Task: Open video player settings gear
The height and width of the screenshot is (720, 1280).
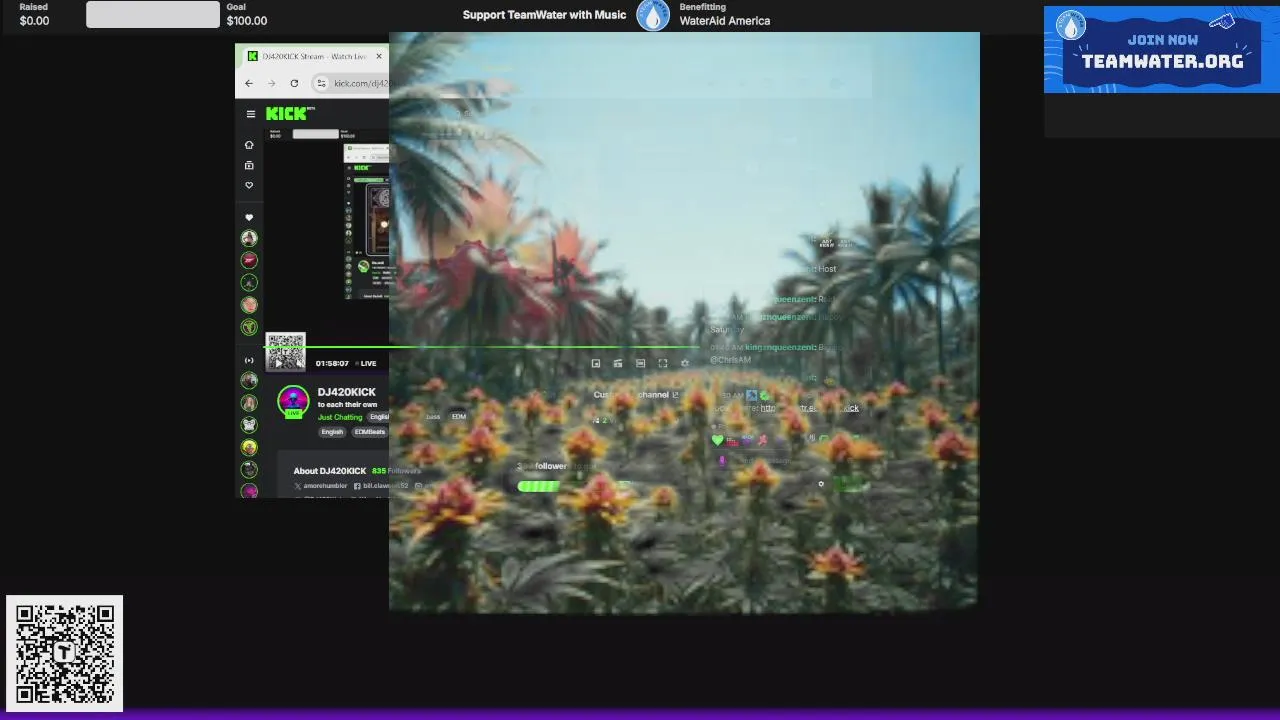Action: (x=684, y=363)
